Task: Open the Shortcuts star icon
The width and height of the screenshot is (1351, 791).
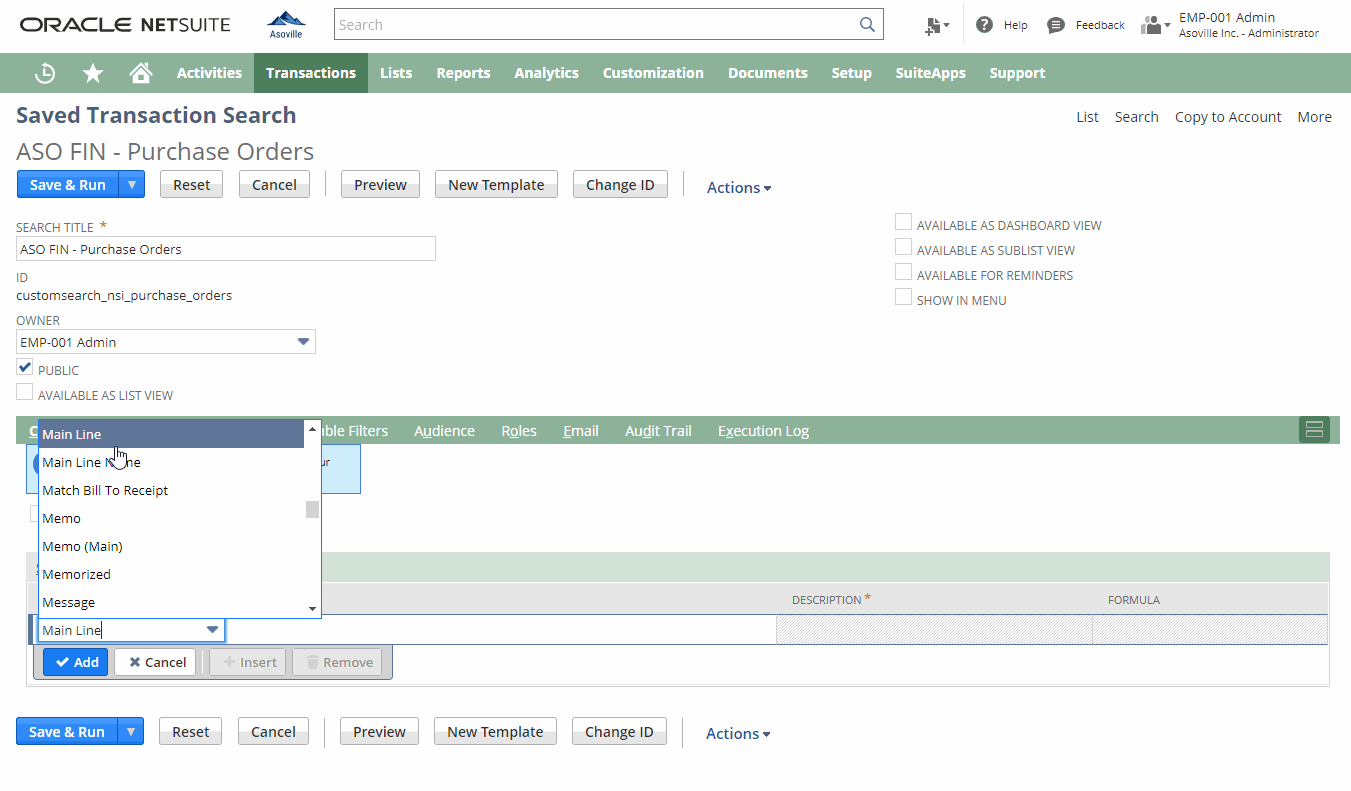Action: (x=93, y=73)
